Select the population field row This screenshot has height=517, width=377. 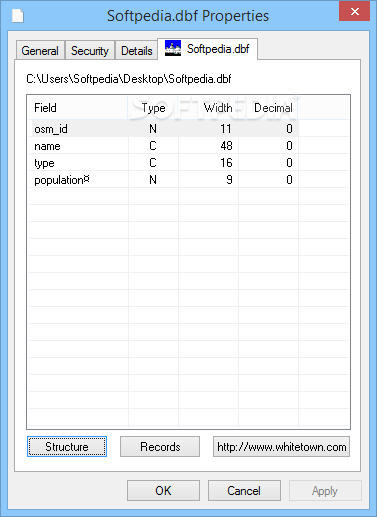coord(163,180)
